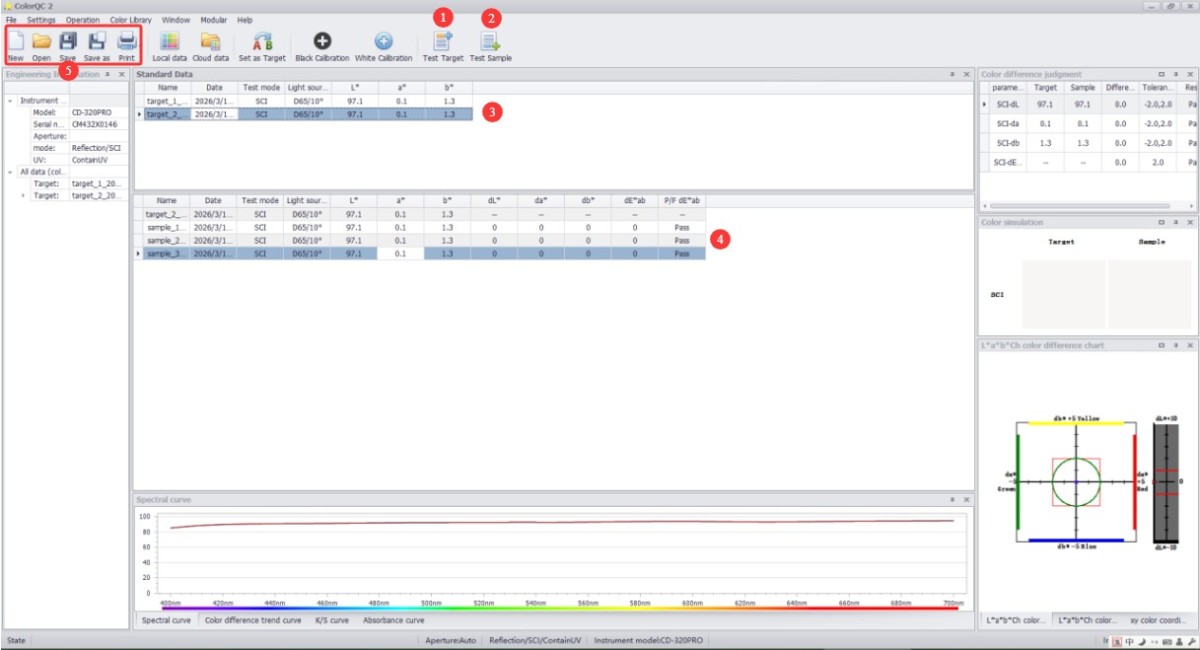The width and height of the screenshot is (1200, 650).
Task: Run White Calibration
Action: point(384,46)
